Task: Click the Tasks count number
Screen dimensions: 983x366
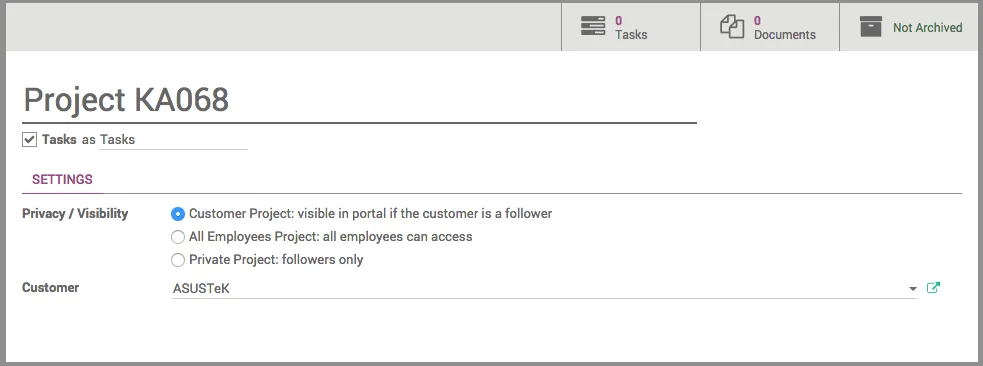Action: (x=618, y=21)
